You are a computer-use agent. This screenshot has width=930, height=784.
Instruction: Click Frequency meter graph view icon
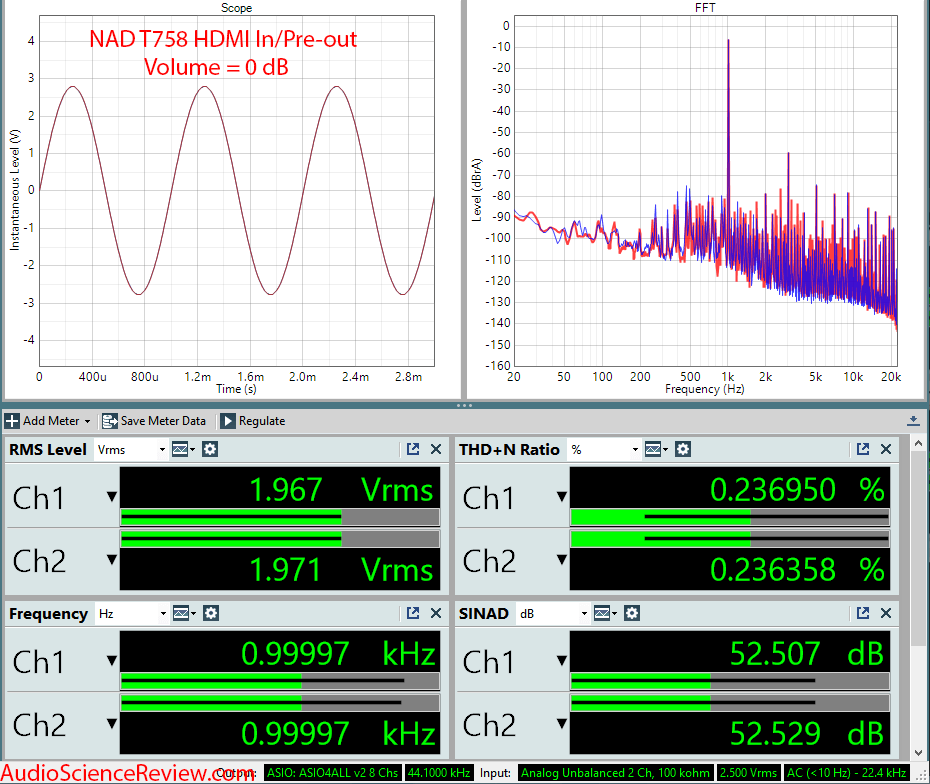(184, 613)
